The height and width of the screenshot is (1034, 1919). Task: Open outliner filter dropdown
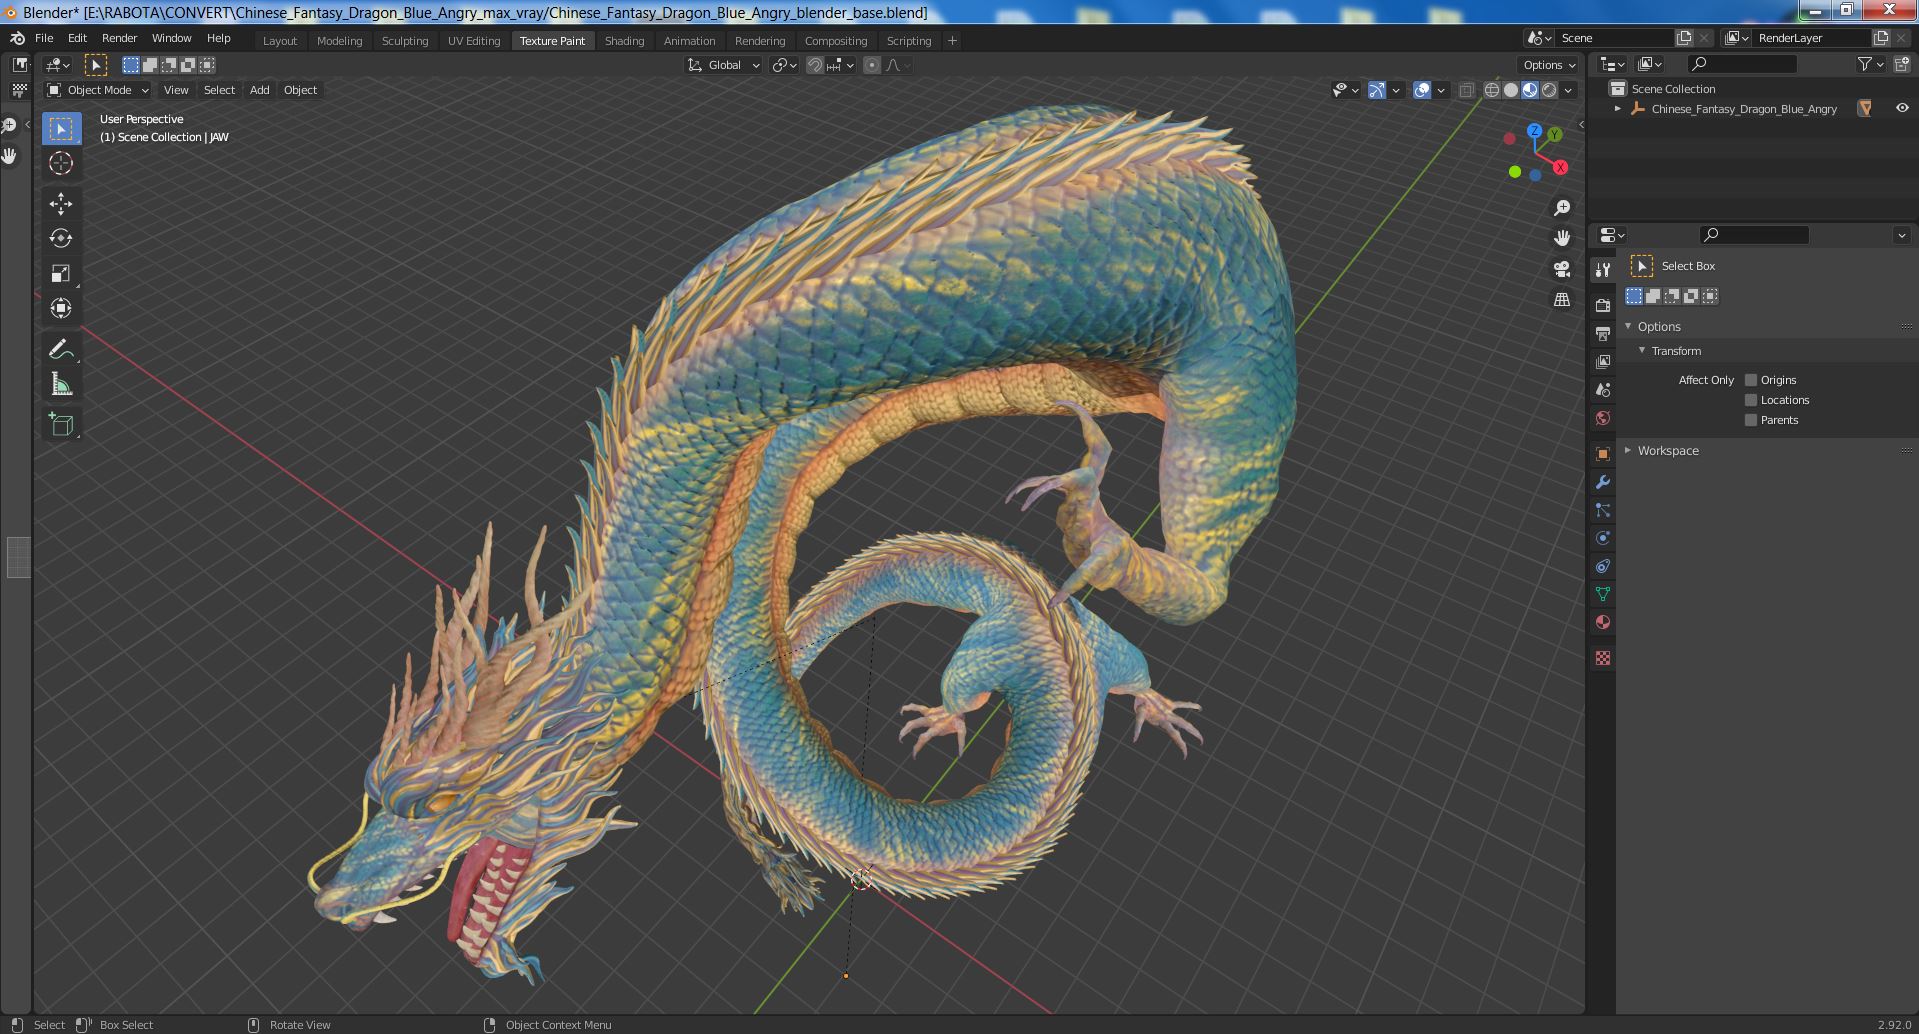pyautogui.click(x=1870, y=64)
